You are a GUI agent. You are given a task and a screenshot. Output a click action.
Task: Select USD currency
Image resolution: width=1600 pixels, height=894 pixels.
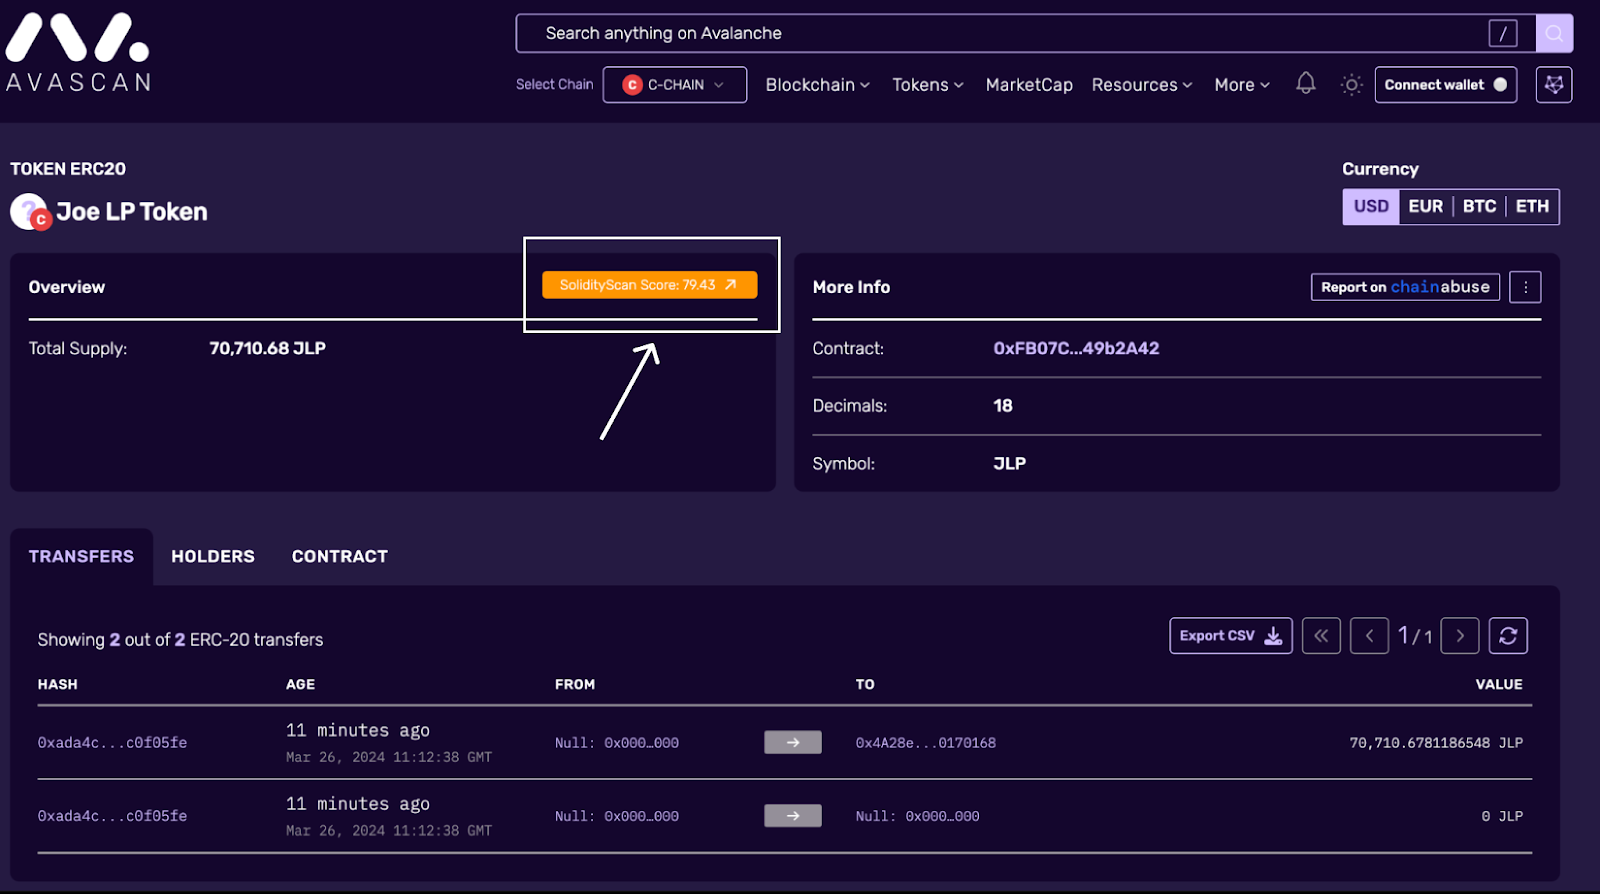coord(1371,207)
